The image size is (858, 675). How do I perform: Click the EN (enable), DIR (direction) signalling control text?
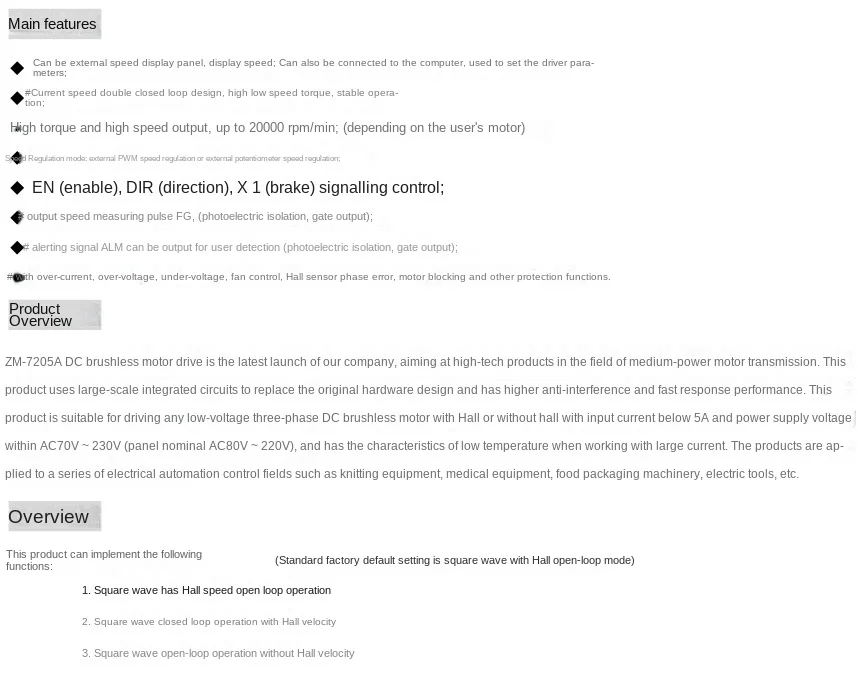[238, 188]
